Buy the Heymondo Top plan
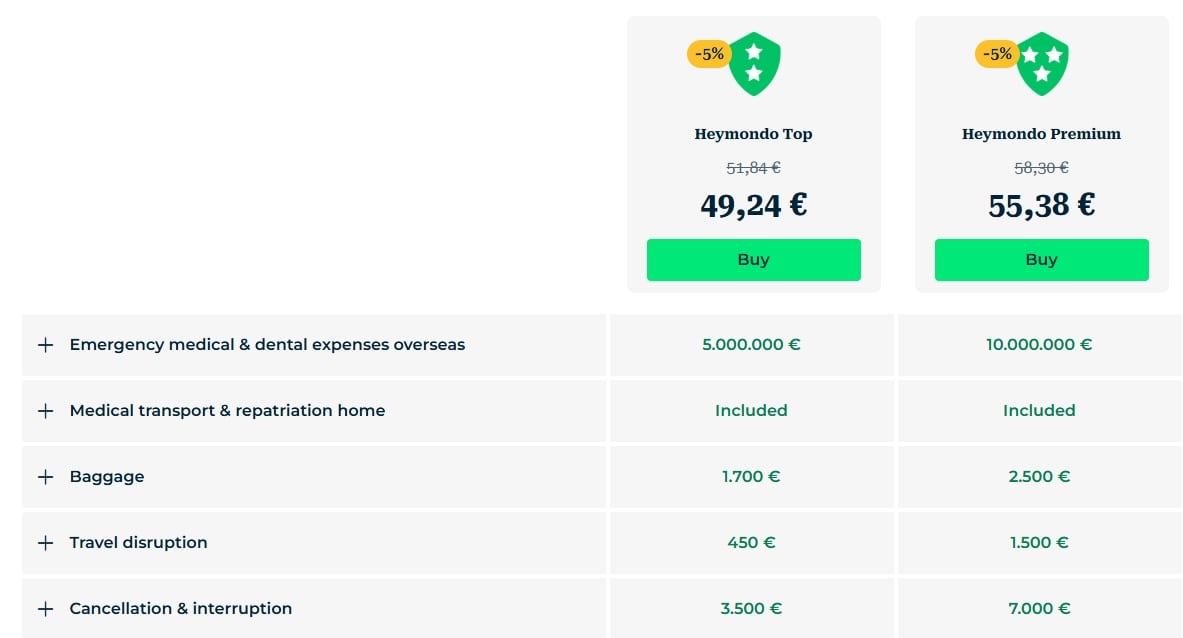Viewport: 1183px width, 638px height. 754,259
